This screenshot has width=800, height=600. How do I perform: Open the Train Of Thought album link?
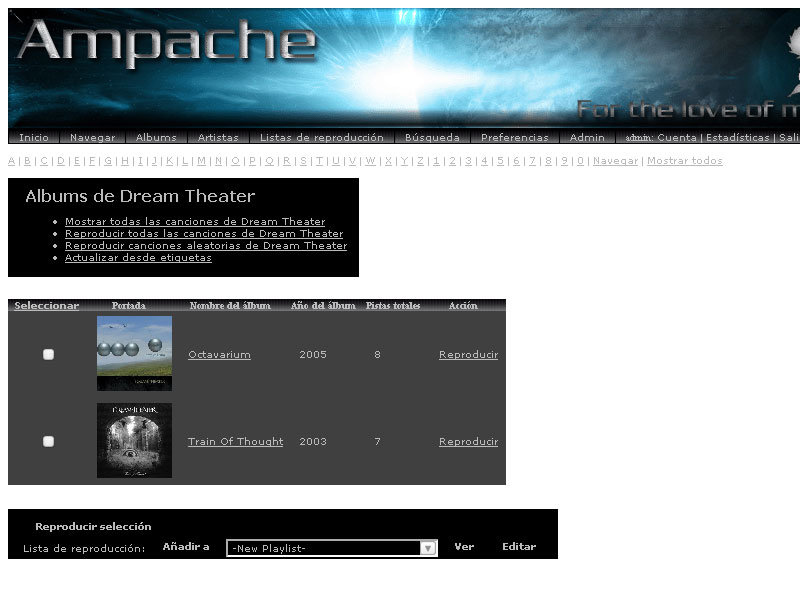click(235, 441)
